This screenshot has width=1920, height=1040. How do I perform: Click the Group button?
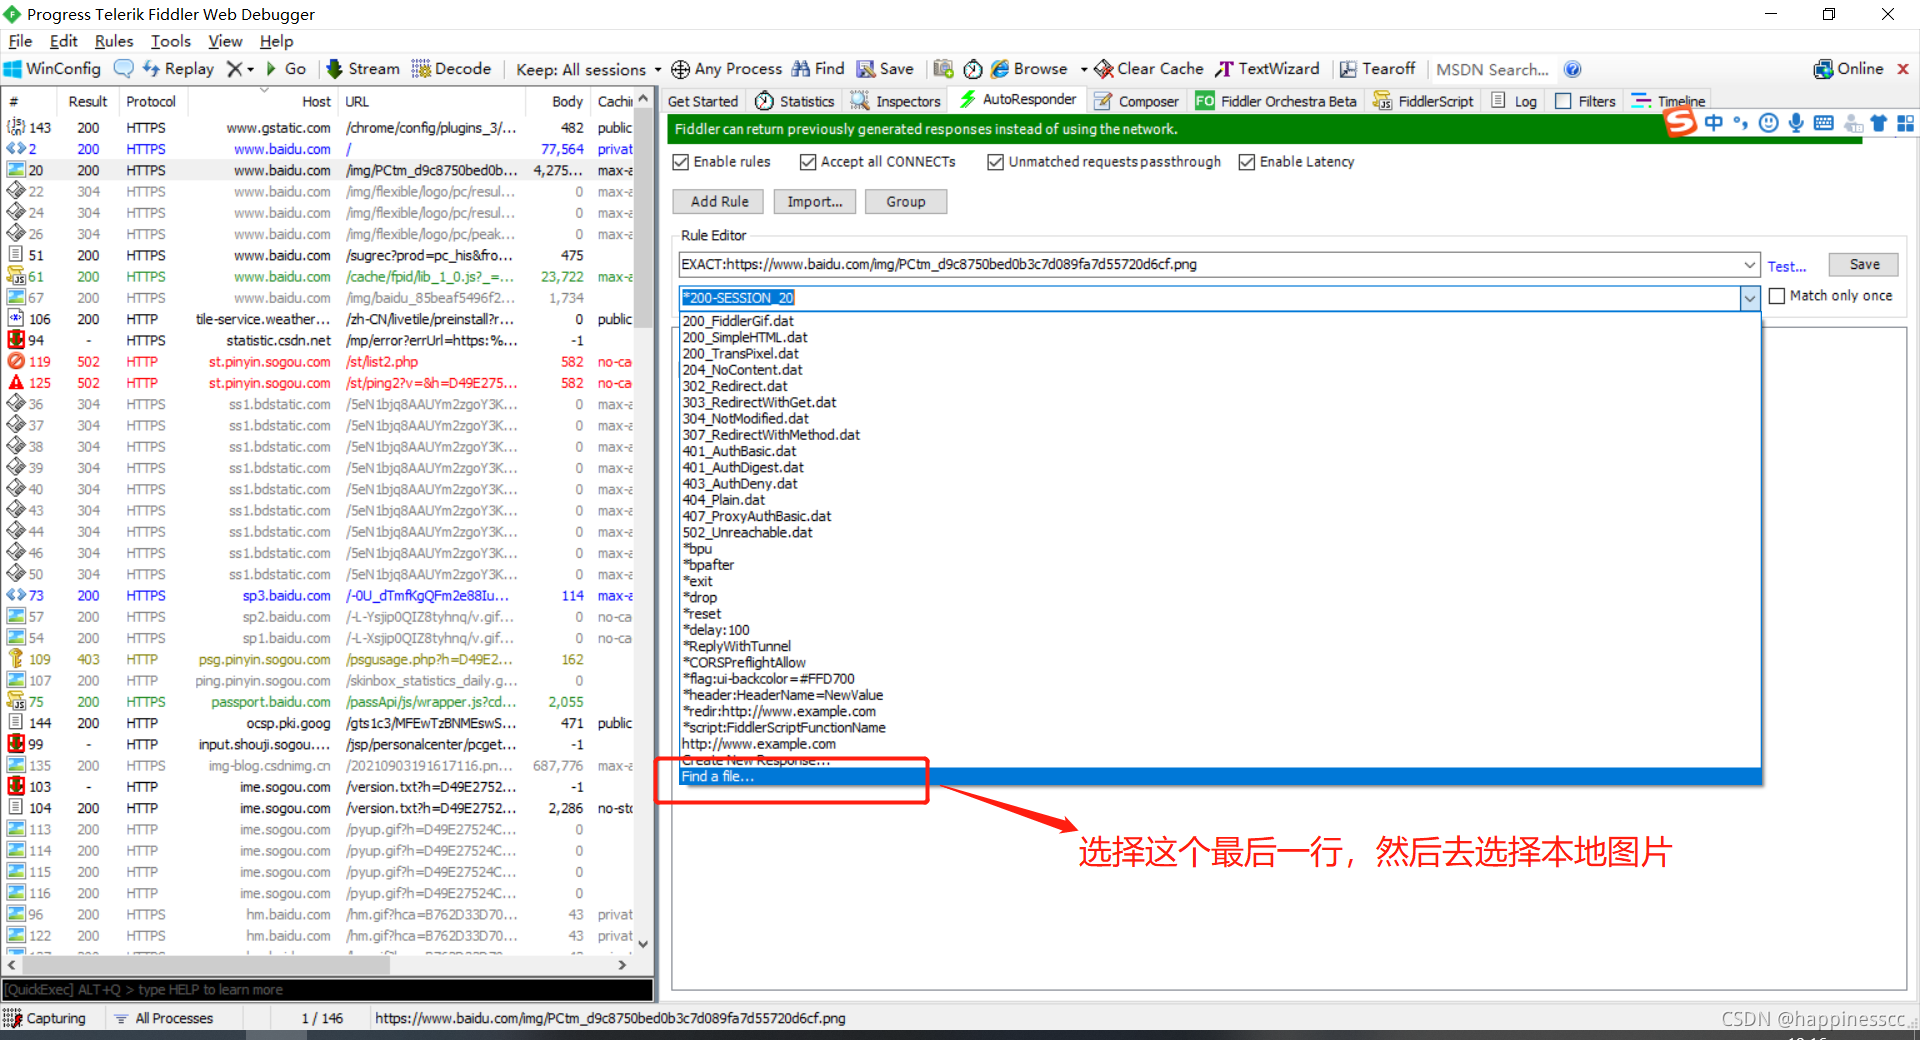[x=905, y=202]
